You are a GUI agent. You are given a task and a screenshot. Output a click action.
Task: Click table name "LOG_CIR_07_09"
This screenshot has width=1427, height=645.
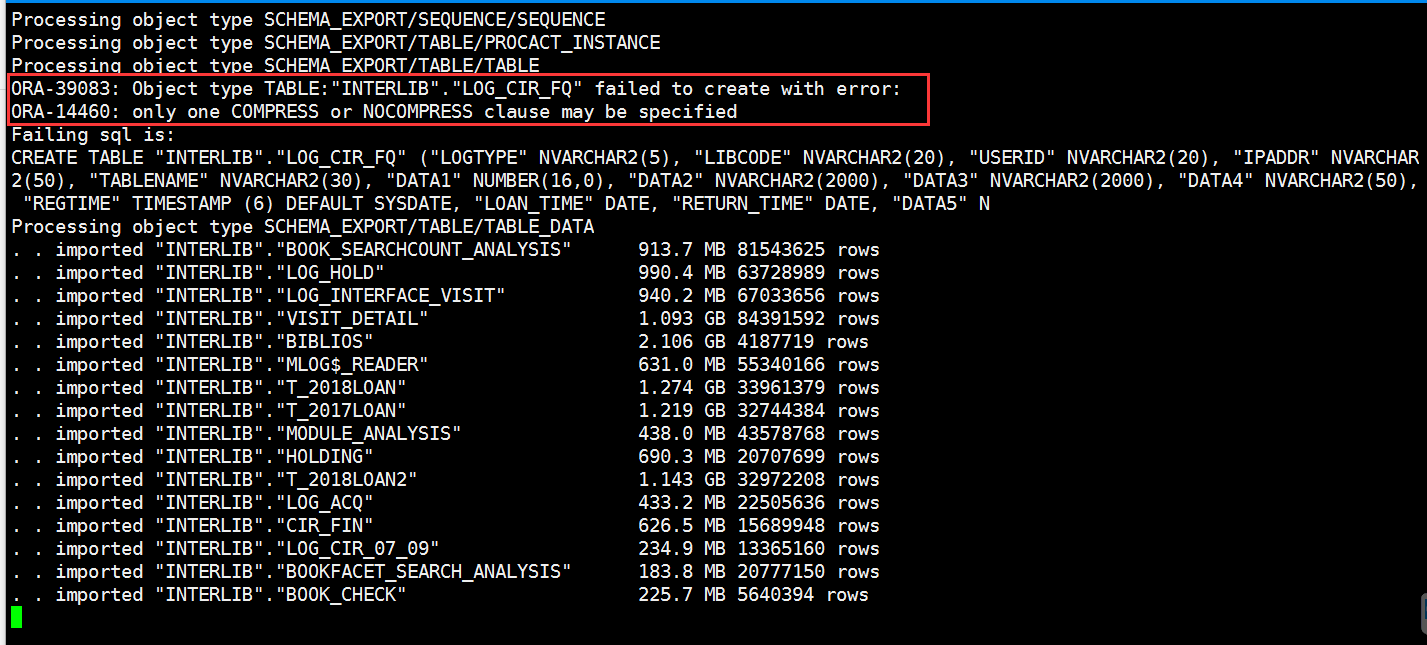click(357, 549)
